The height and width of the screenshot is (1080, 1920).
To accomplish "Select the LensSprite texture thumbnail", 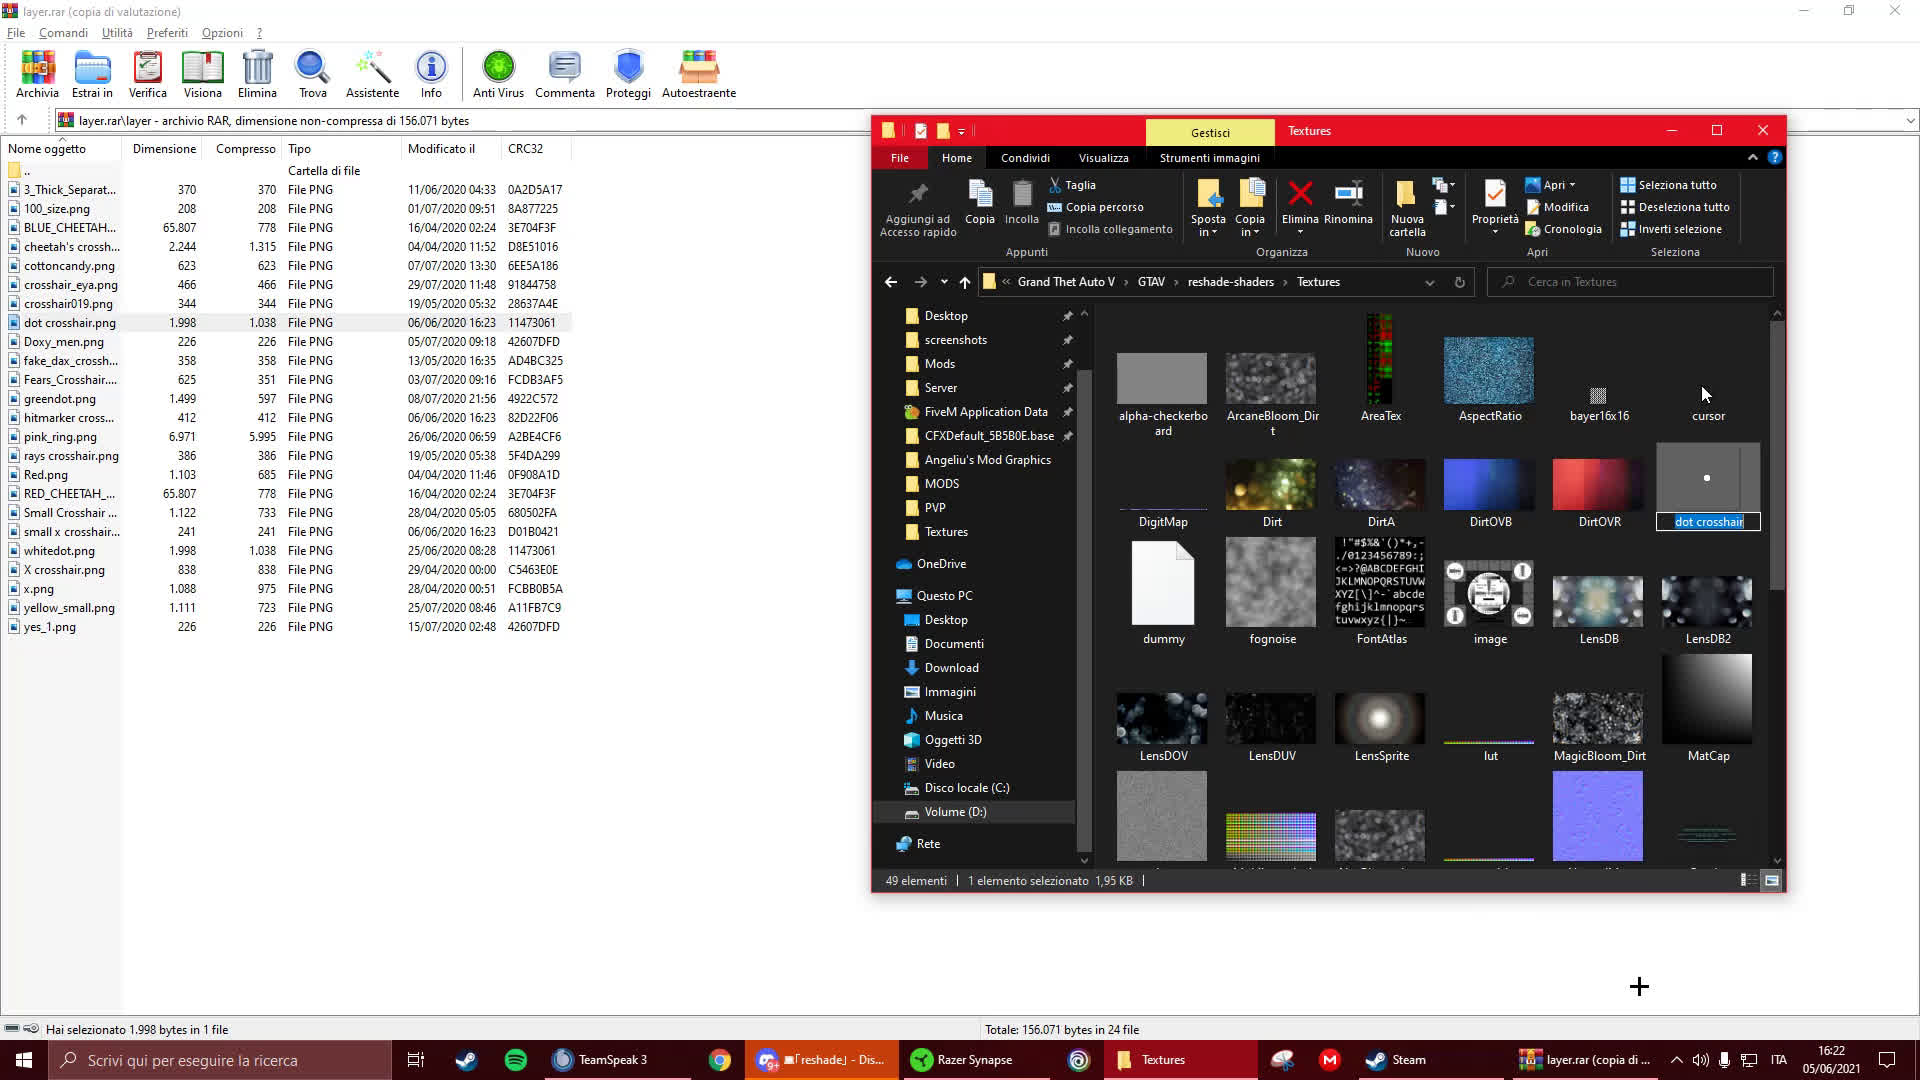I will (1380, 717).
